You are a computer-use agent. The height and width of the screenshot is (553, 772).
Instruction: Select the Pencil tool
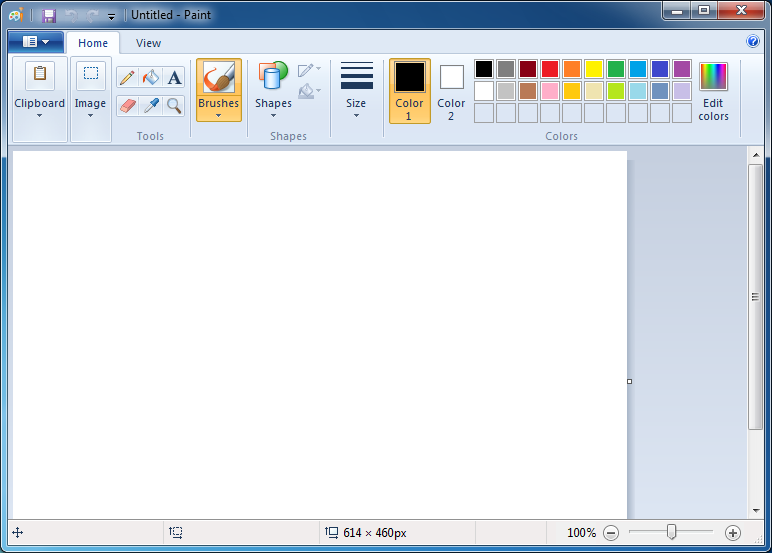pyautogui.click(x=127, y=78)
